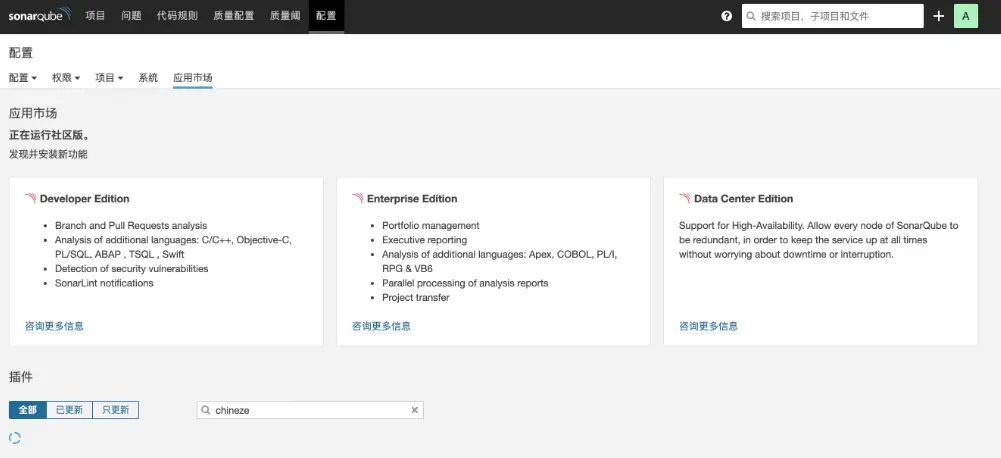1001x458 pixels.
Task: Click 咨询更多信息 under Data Center Edition
Action: click(x=709, y=326)
